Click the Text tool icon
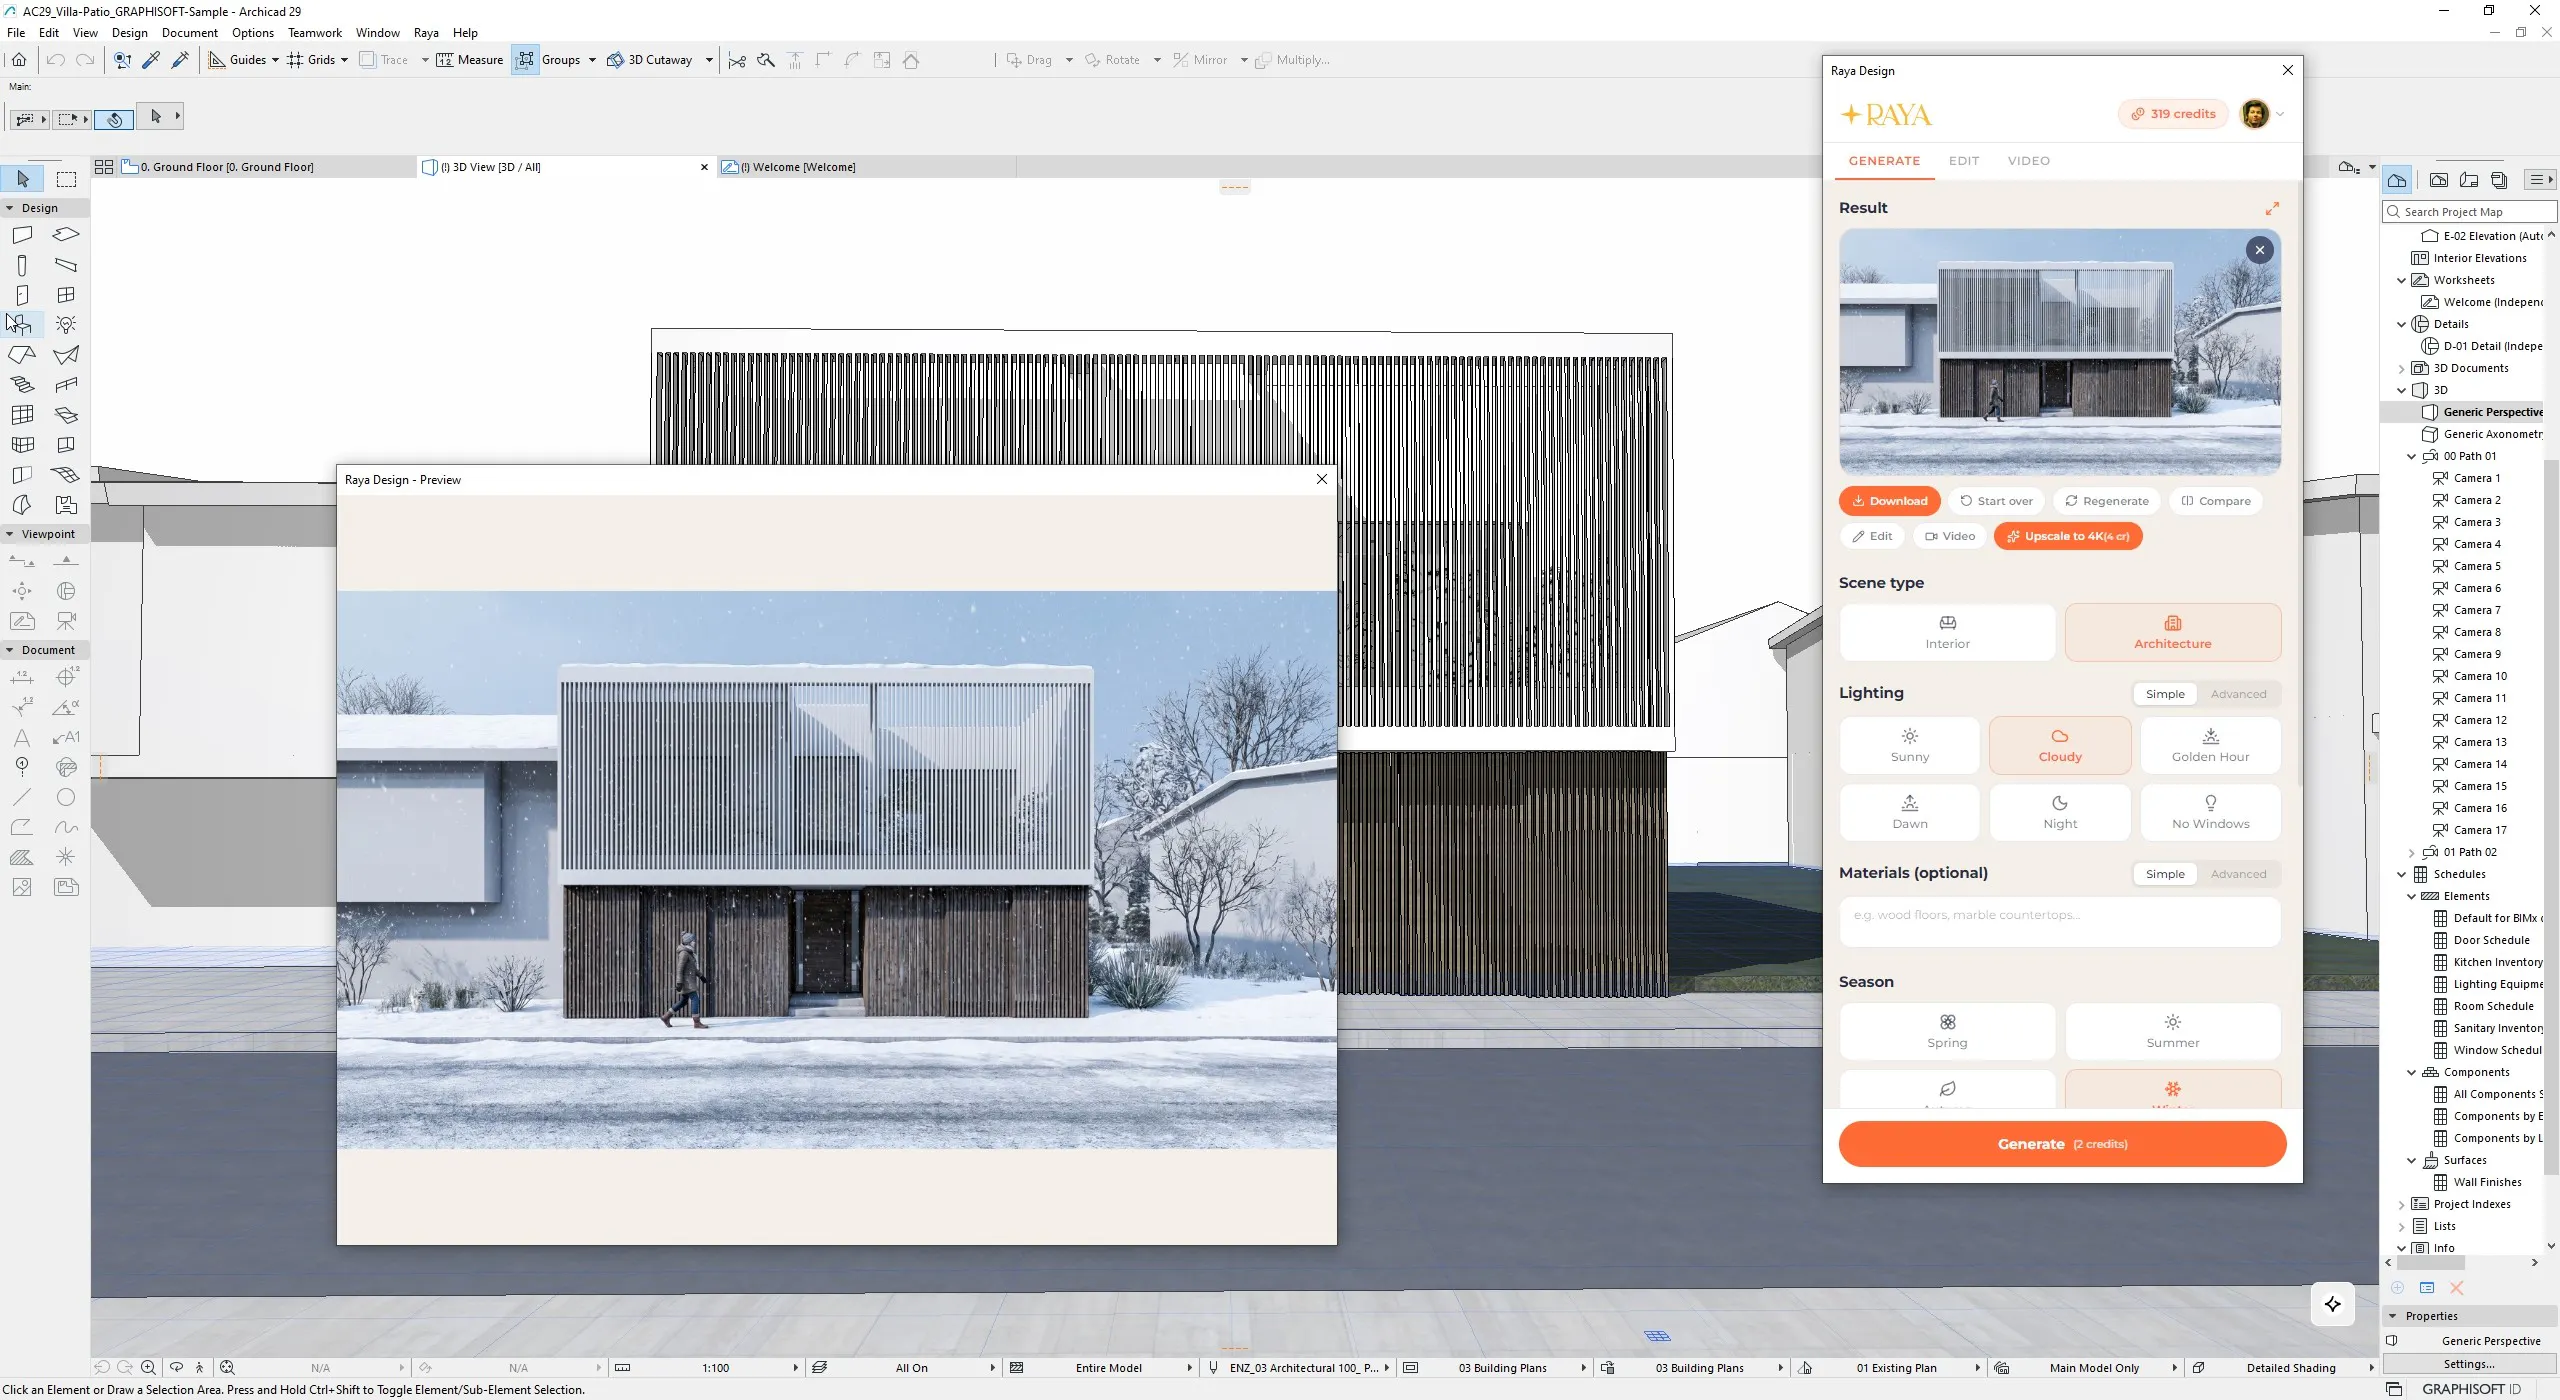 [x=22, y=738]
